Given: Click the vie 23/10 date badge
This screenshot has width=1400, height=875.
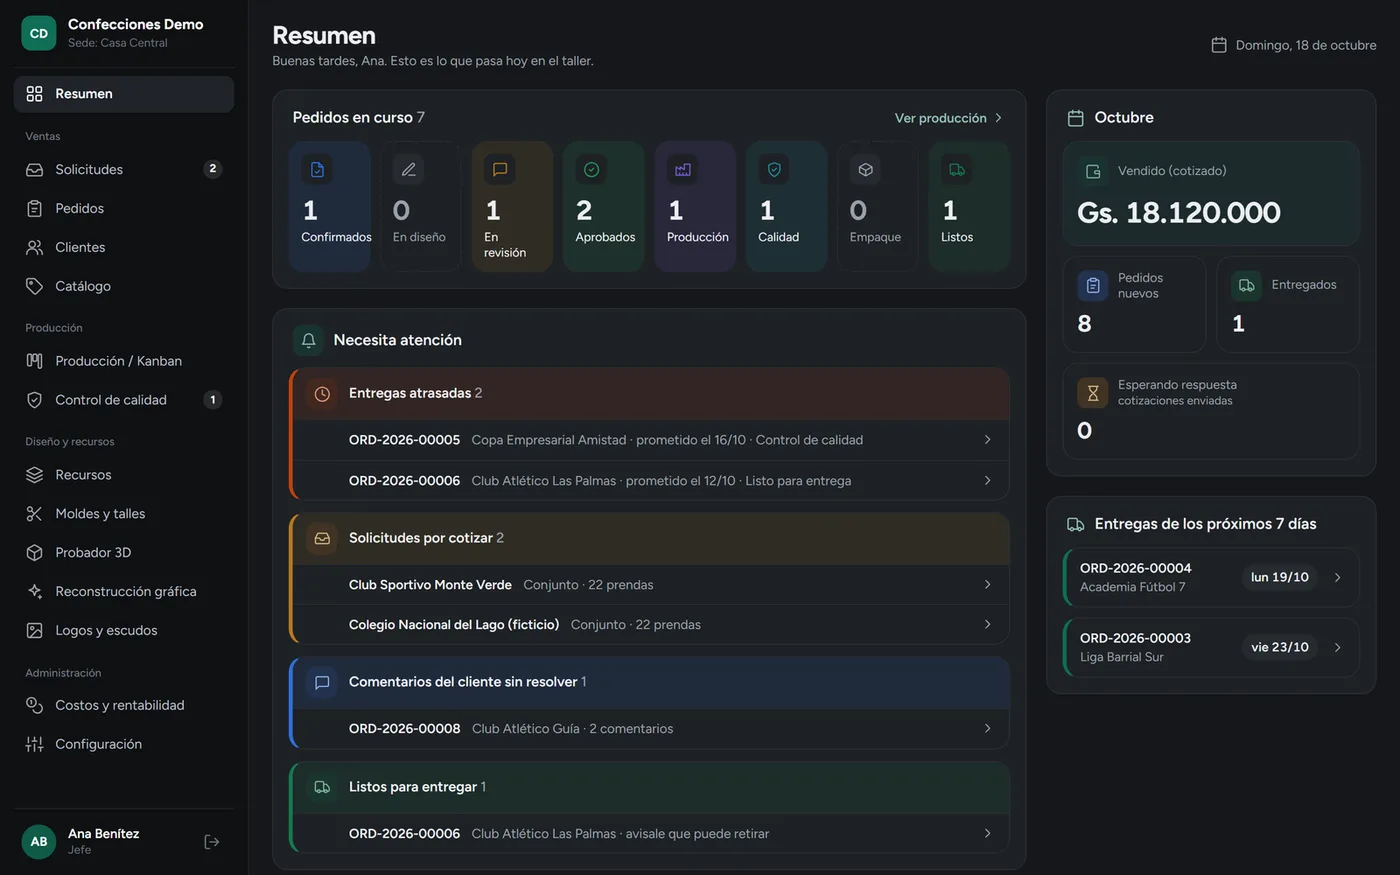Looking at the screenshot, I should pos(1279,647).
